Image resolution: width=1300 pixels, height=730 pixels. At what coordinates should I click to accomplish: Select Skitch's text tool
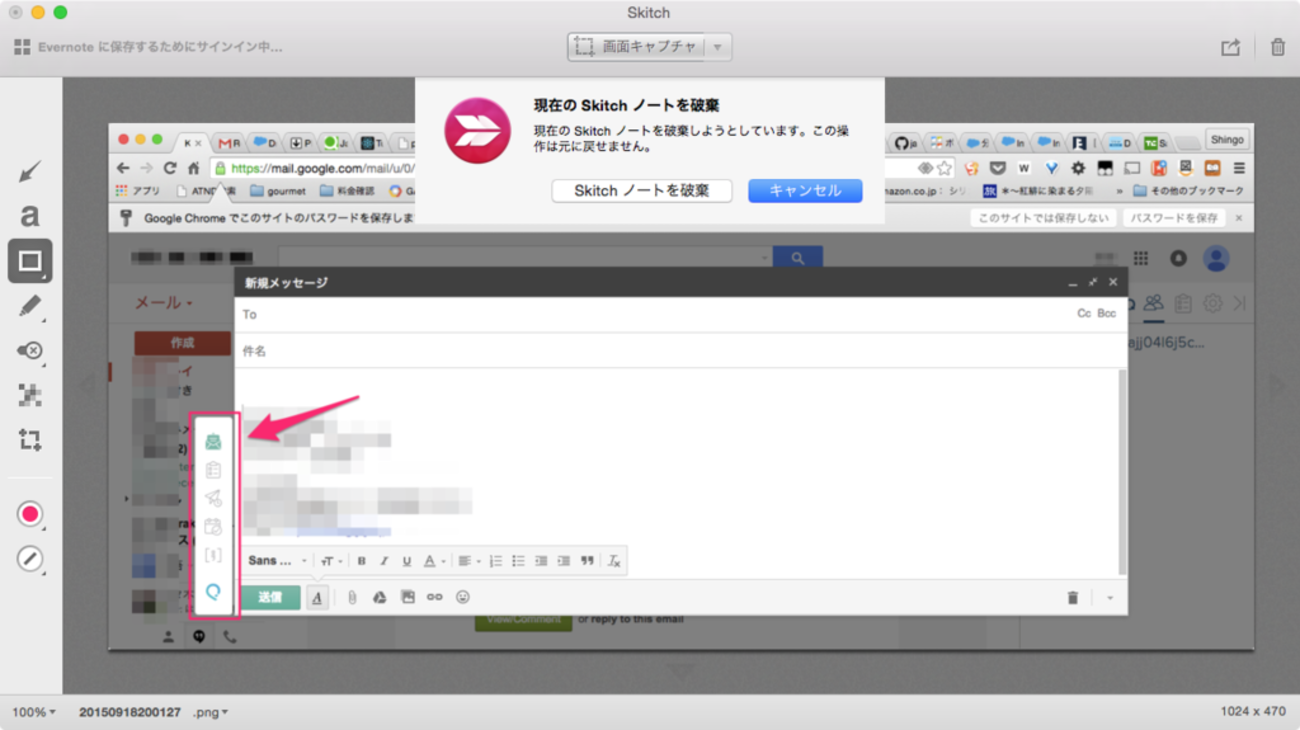(x=30, y=215)
